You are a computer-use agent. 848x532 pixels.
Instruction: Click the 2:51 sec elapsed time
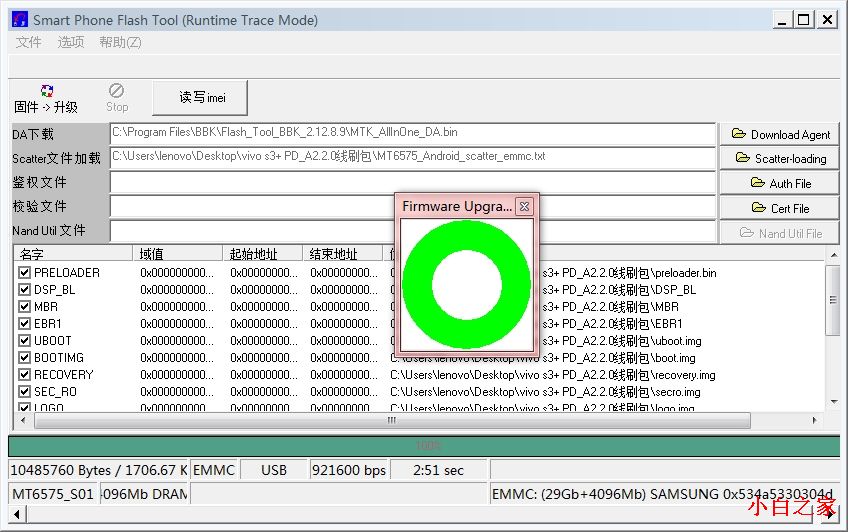[x=439, y=470]
